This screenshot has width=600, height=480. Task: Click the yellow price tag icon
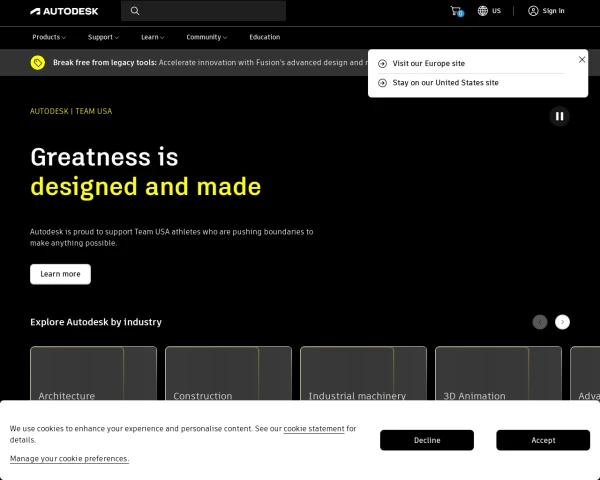coord(38,62)
